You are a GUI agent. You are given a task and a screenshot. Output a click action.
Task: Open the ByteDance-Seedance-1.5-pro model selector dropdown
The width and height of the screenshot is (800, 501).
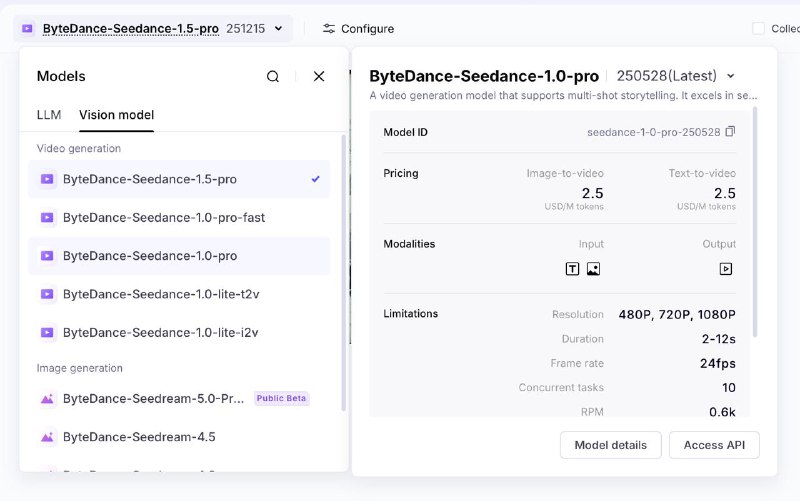(x=153, y=29)
